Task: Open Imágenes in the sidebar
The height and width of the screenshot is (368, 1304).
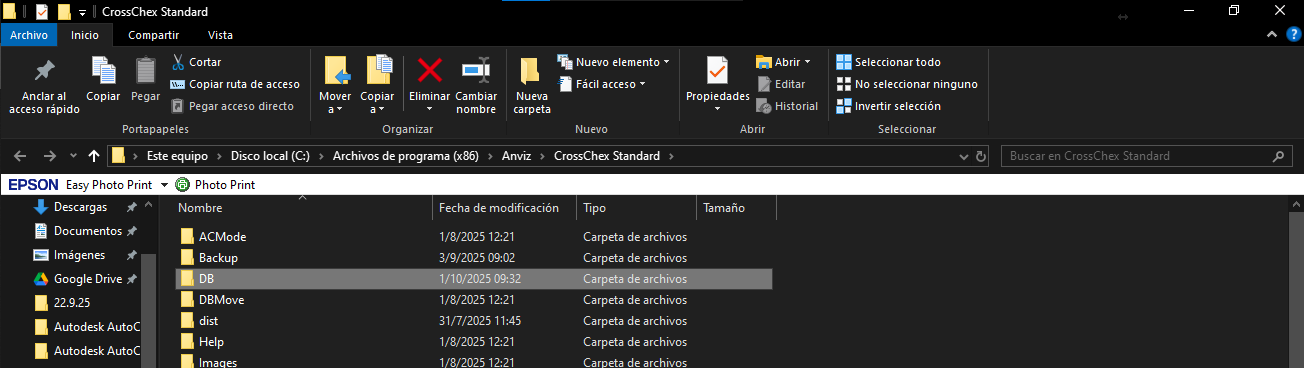Action: pos(79,255)
